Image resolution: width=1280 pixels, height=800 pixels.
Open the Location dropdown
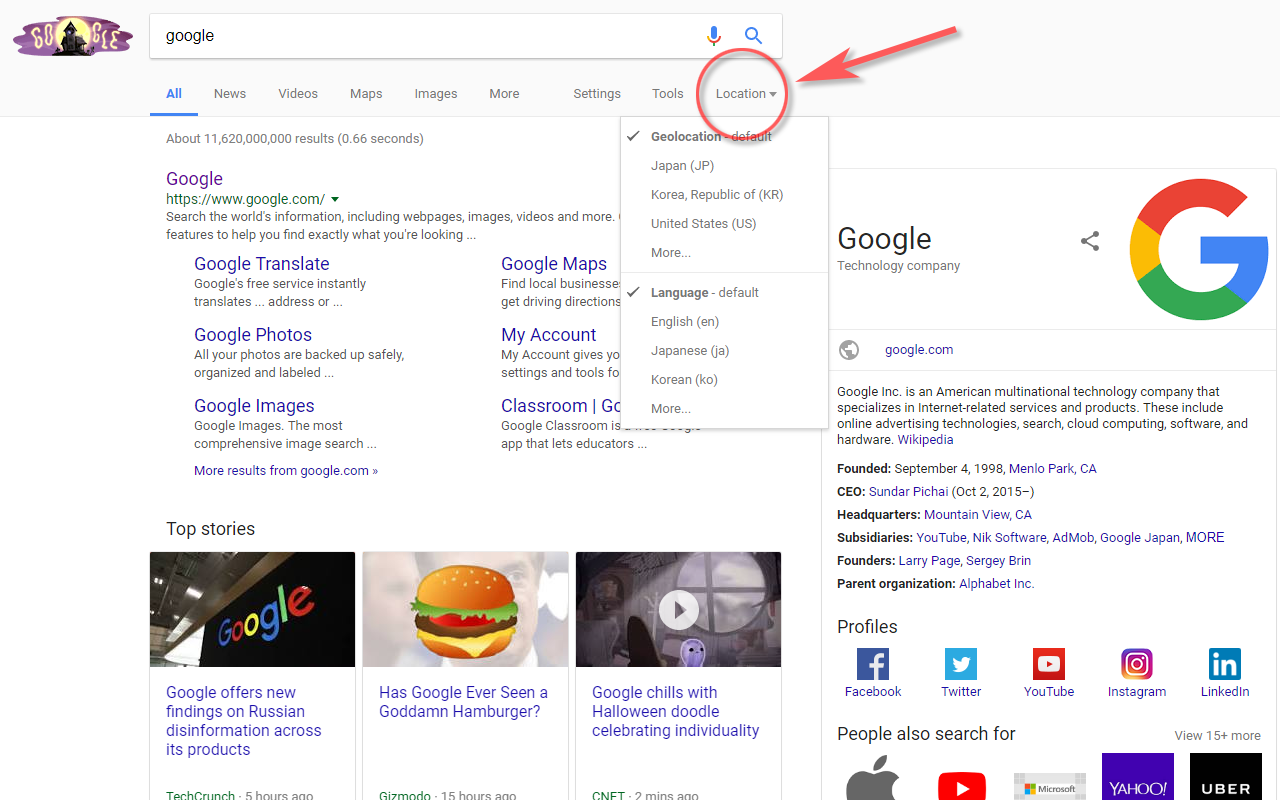pos(744,93)
